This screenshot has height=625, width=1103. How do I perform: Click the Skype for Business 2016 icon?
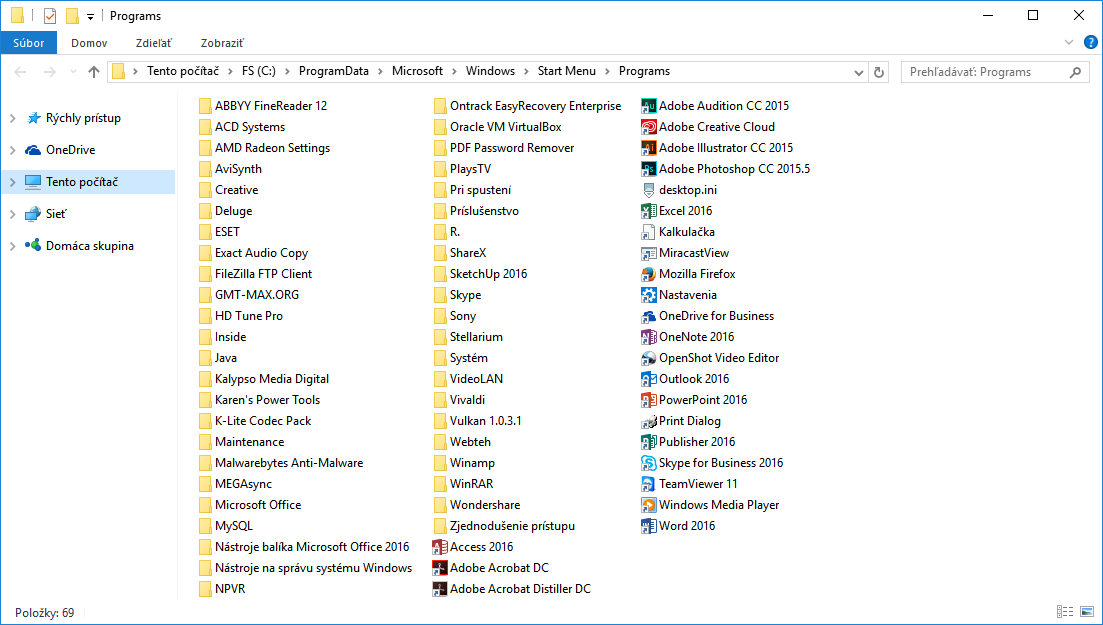point(648,463)
